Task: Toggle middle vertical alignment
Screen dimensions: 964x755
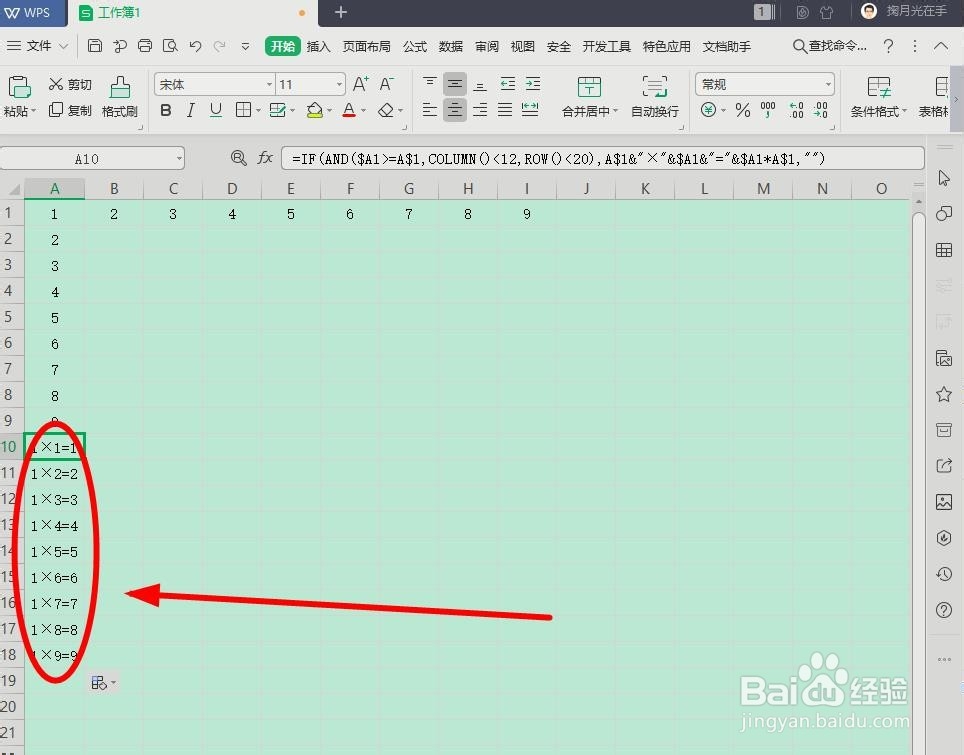Action: pos(455,84)
